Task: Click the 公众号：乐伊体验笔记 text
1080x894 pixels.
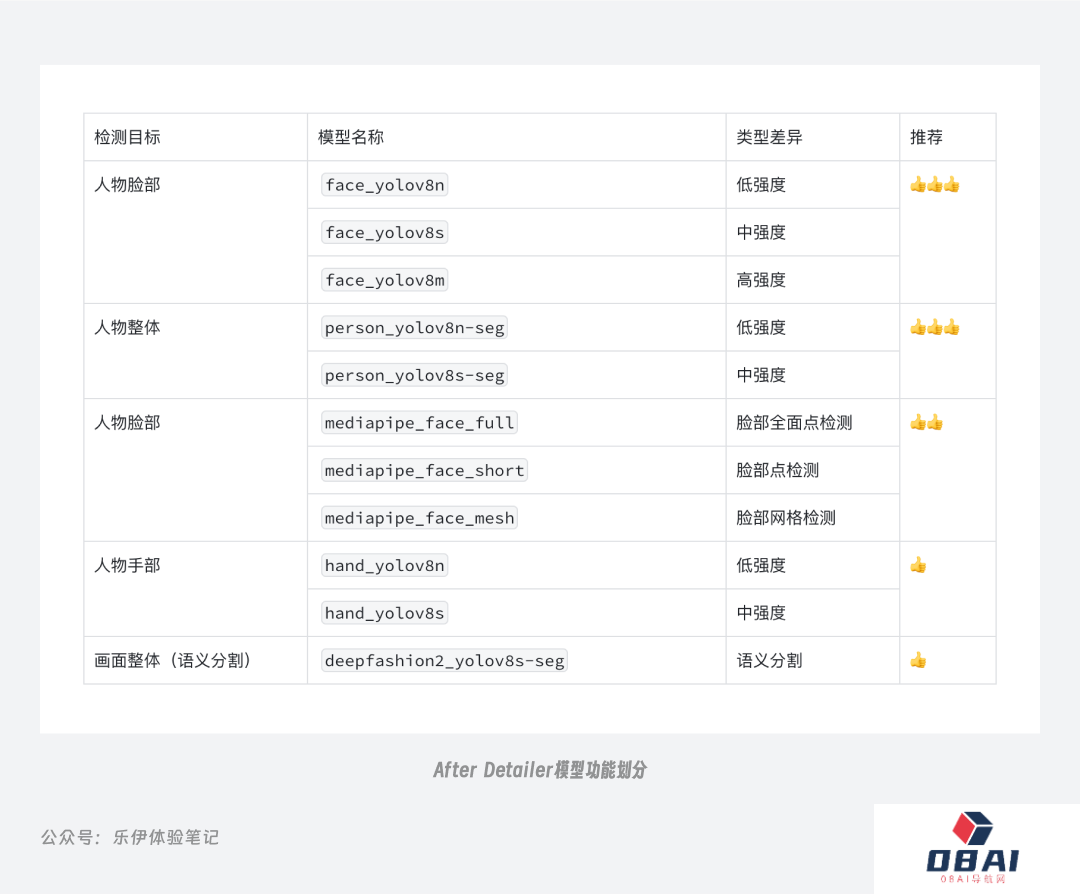Action: tap(130, 837)
